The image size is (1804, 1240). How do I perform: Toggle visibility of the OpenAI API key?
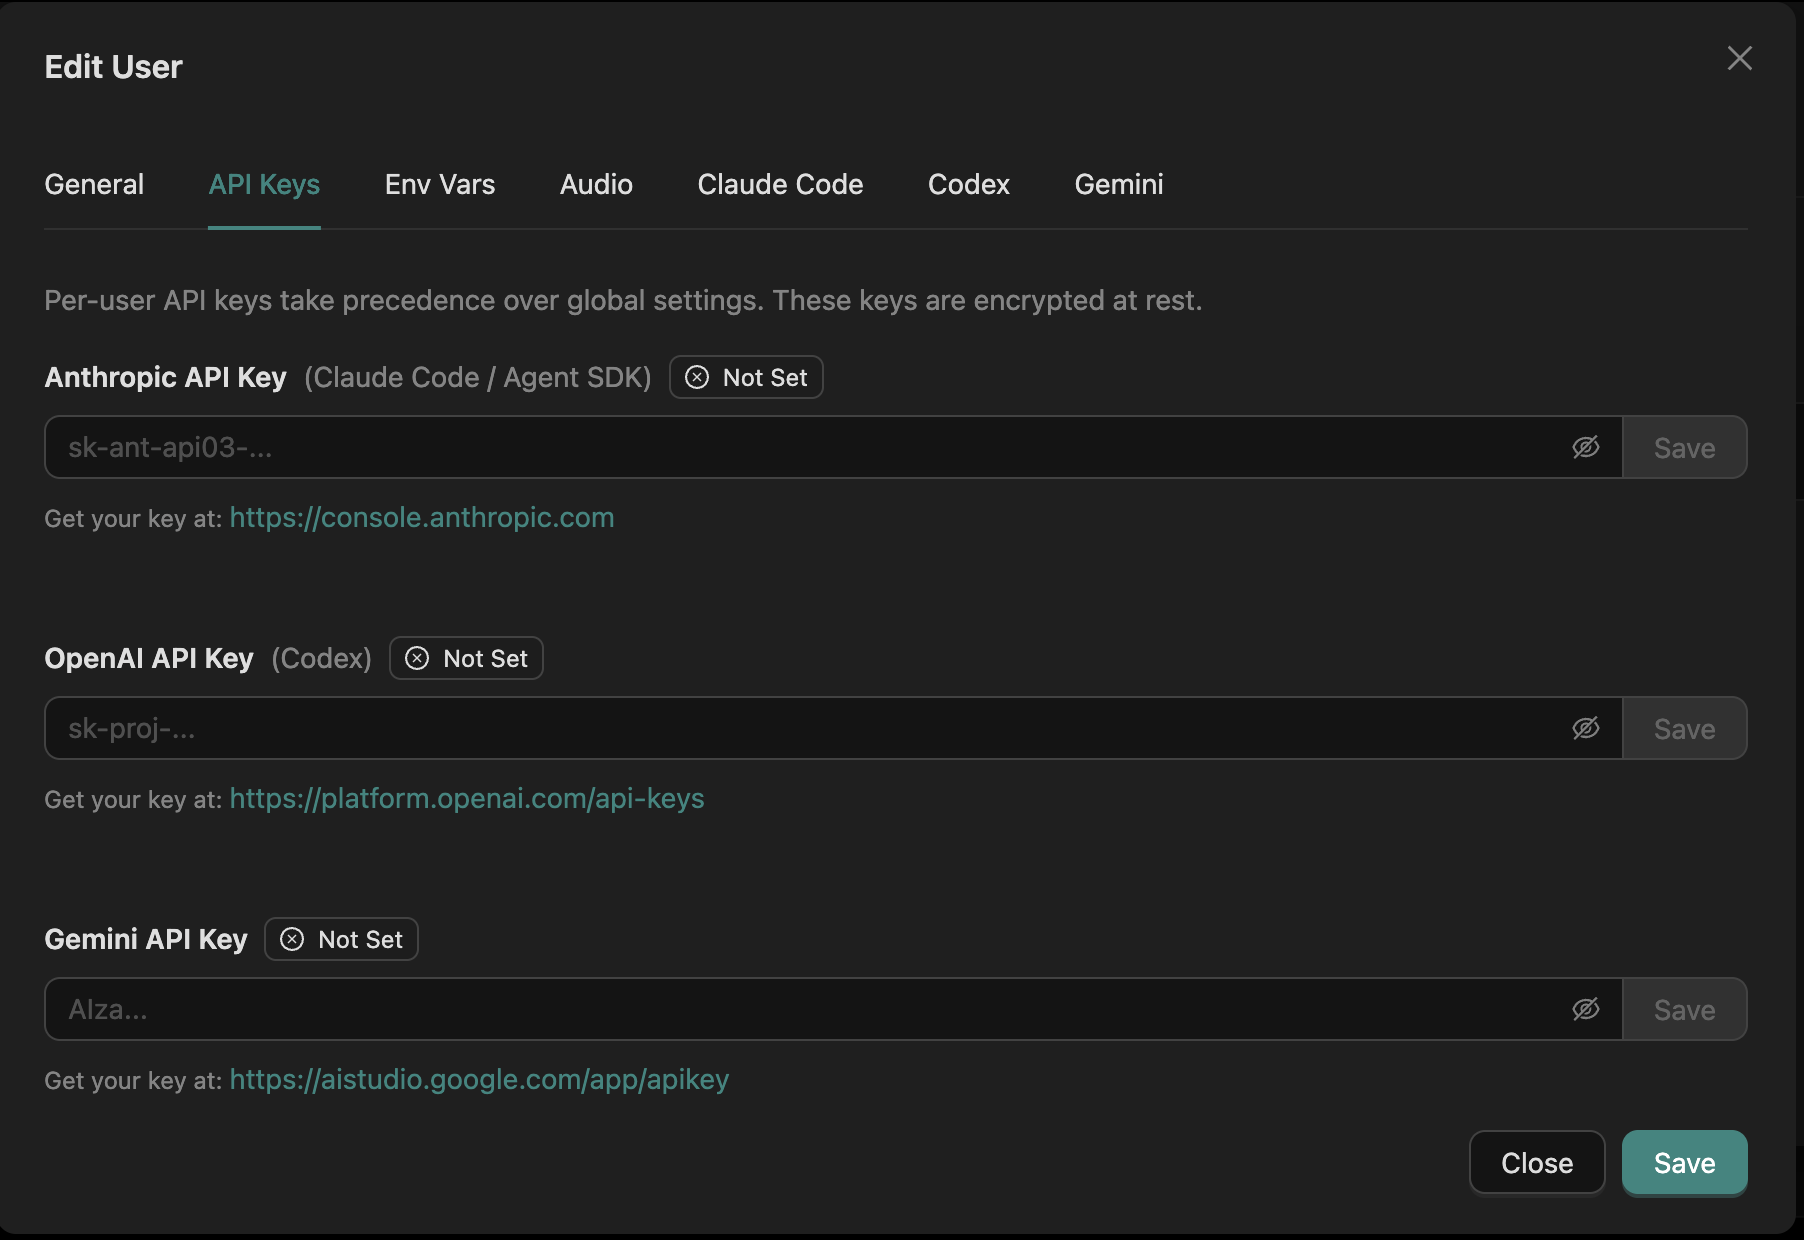click(1588, 728)
